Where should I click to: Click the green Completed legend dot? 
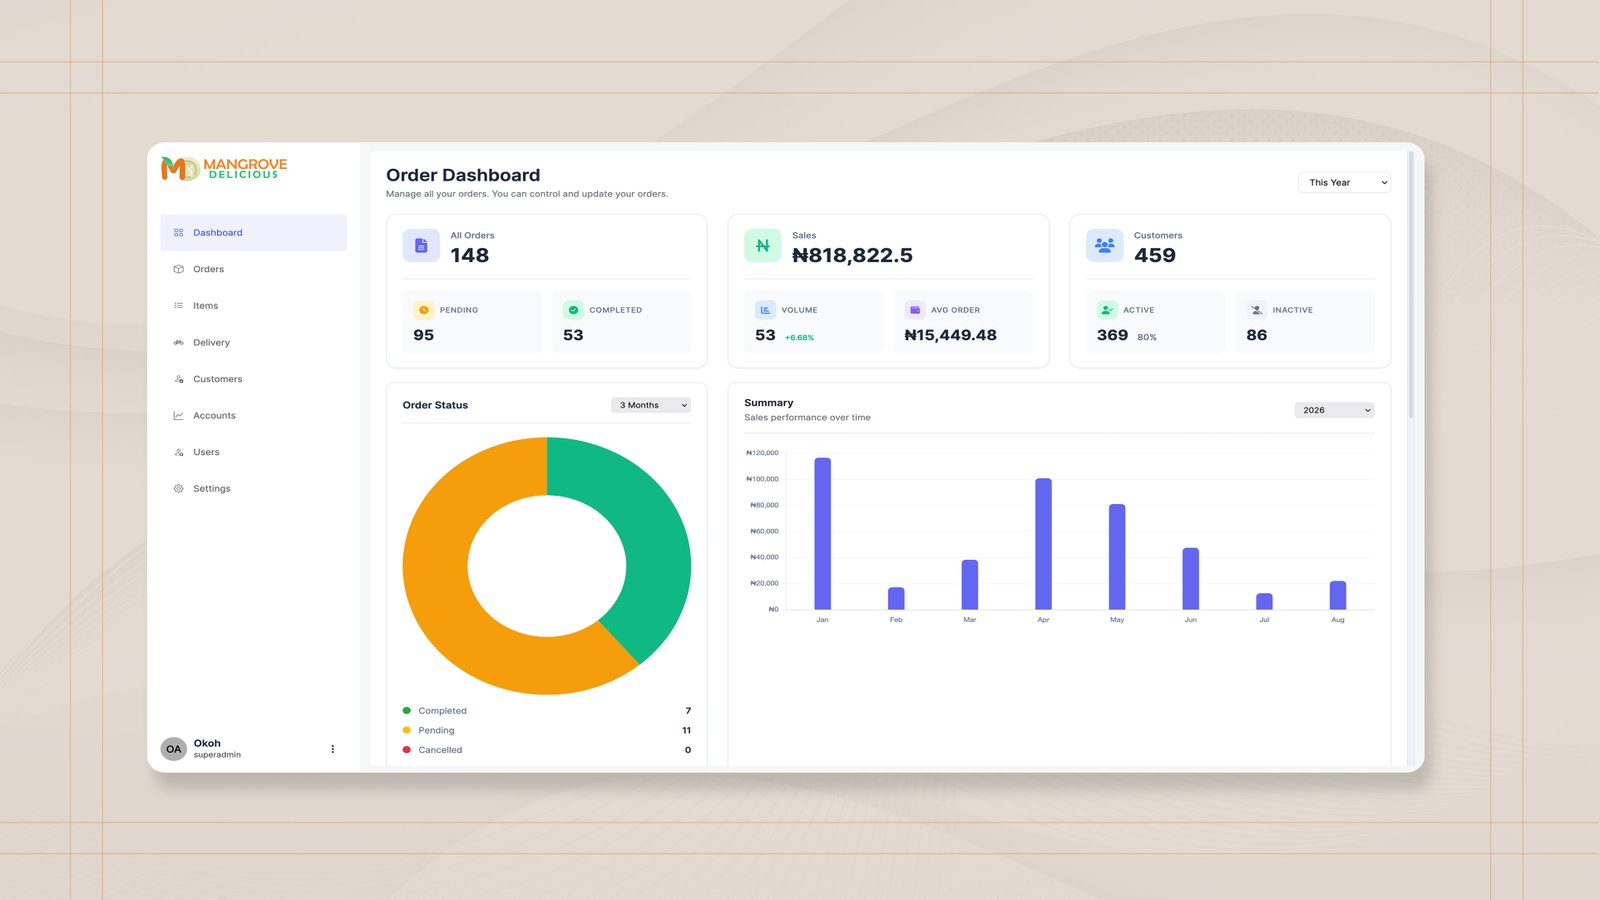[x=407, y=711]
